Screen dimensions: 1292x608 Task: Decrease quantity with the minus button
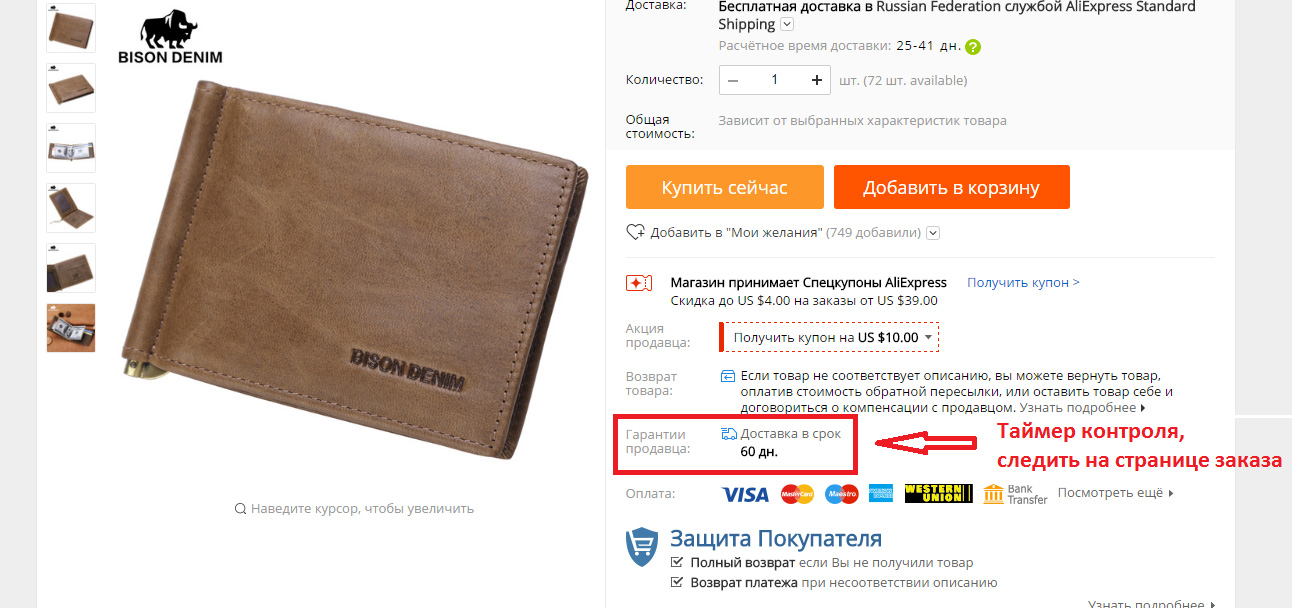pos(734,80)
